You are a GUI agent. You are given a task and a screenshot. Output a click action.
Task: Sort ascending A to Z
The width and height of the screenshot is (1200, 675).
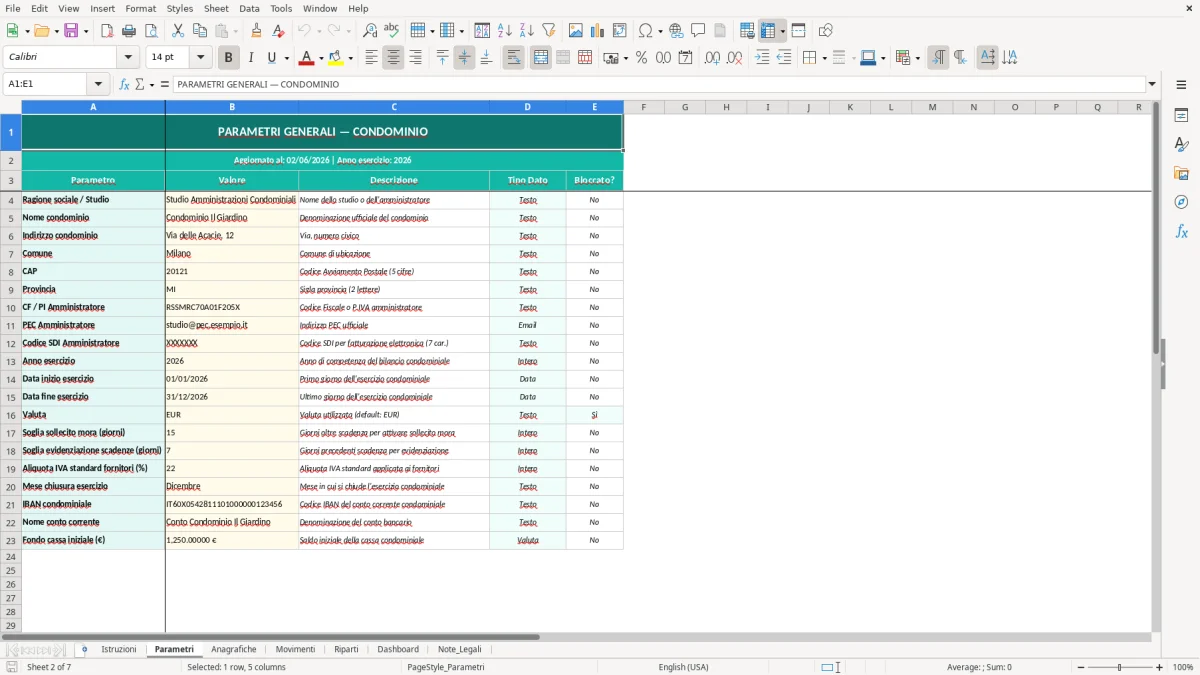pos(504,31)
